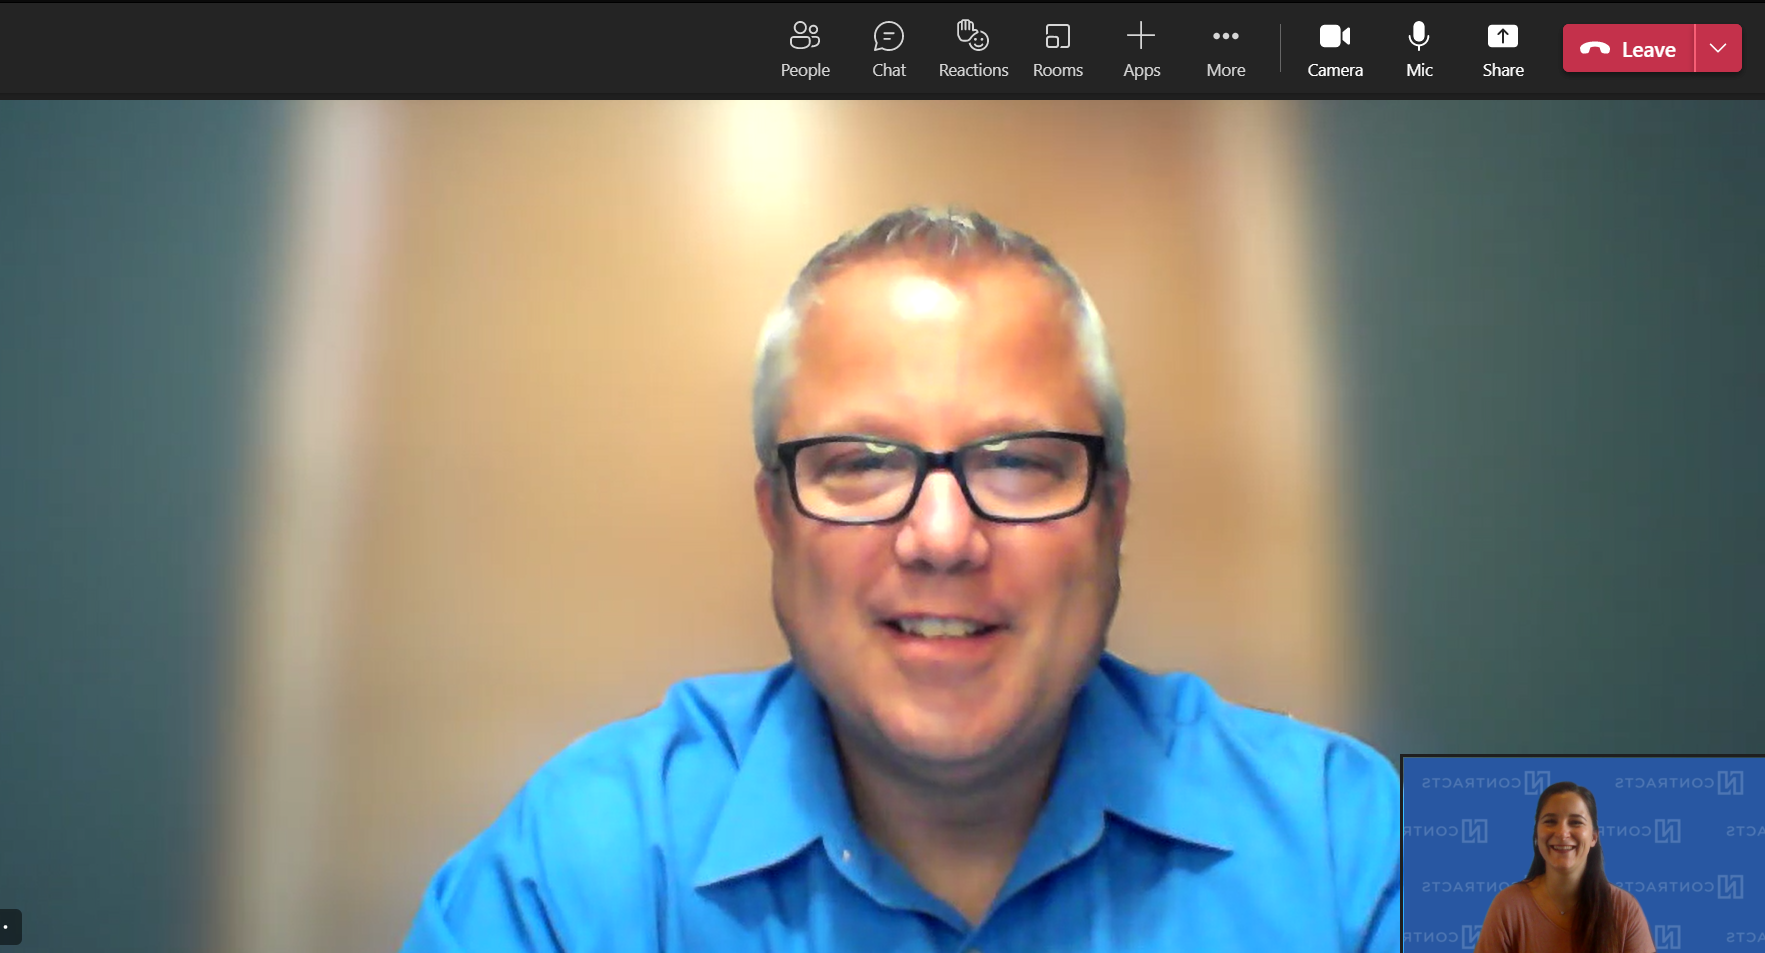The image size is (1765, 953).
Task: Mute the Mic
Action: pyautogui.click(x=1419, y=50)
